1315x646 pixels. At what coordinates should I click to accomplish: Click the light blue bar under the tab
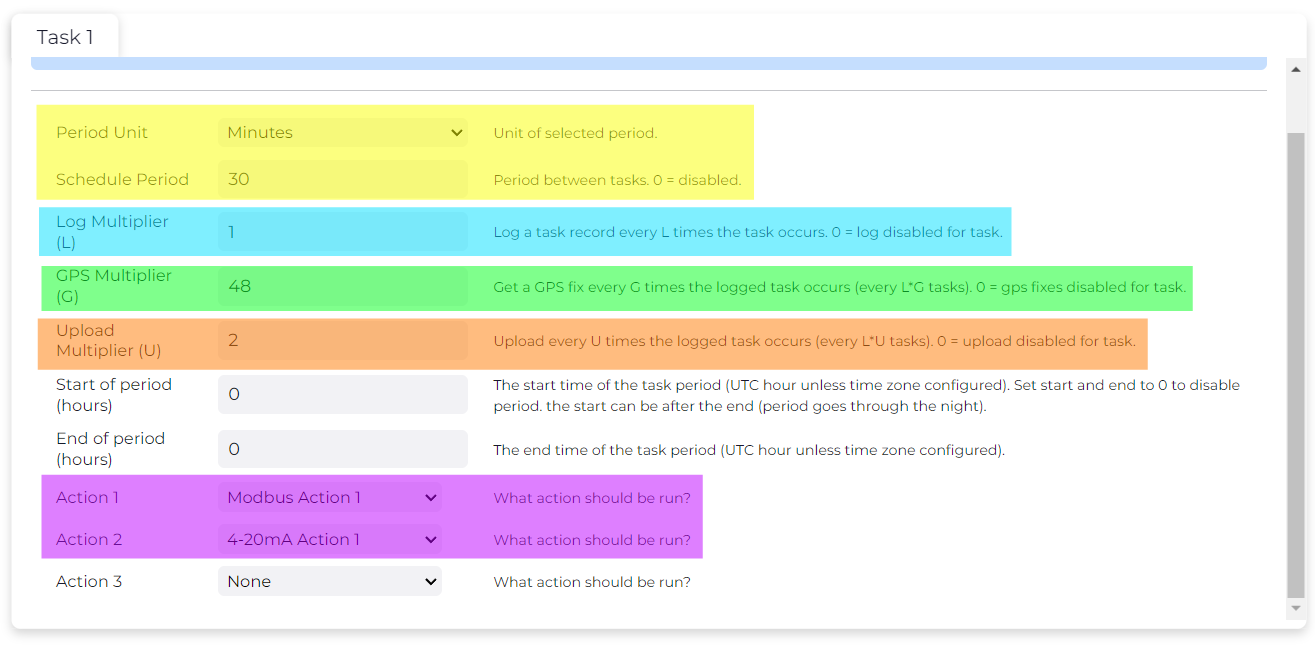click(648, 63)
